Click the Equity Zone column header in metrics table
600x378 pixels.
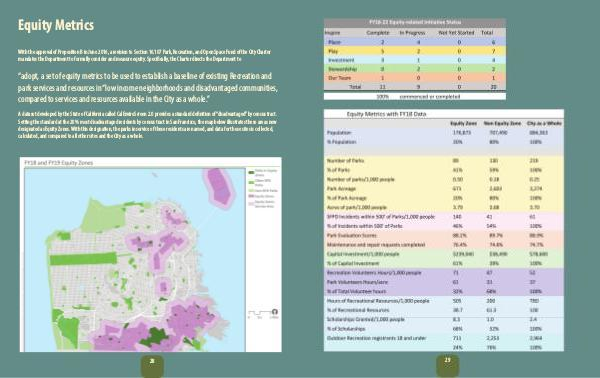[x=463, y=123]
